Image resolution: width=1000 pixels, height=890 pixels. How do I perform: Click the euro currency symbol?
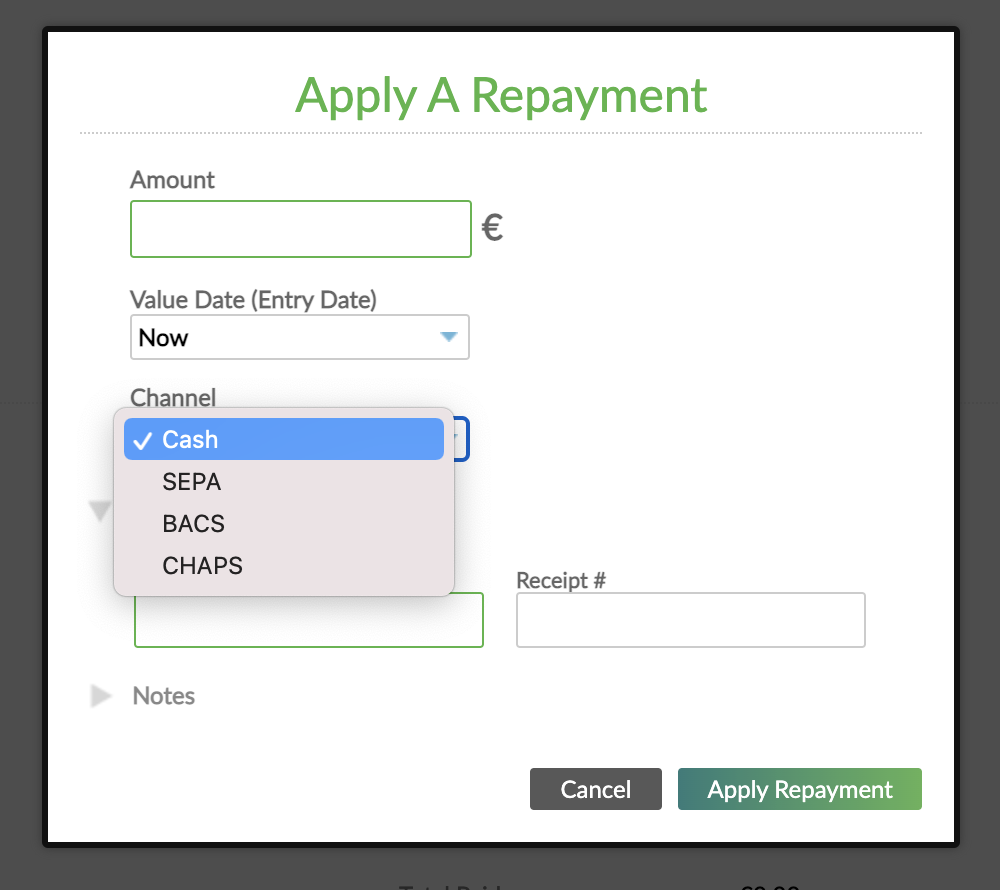[x=491, y=229]
